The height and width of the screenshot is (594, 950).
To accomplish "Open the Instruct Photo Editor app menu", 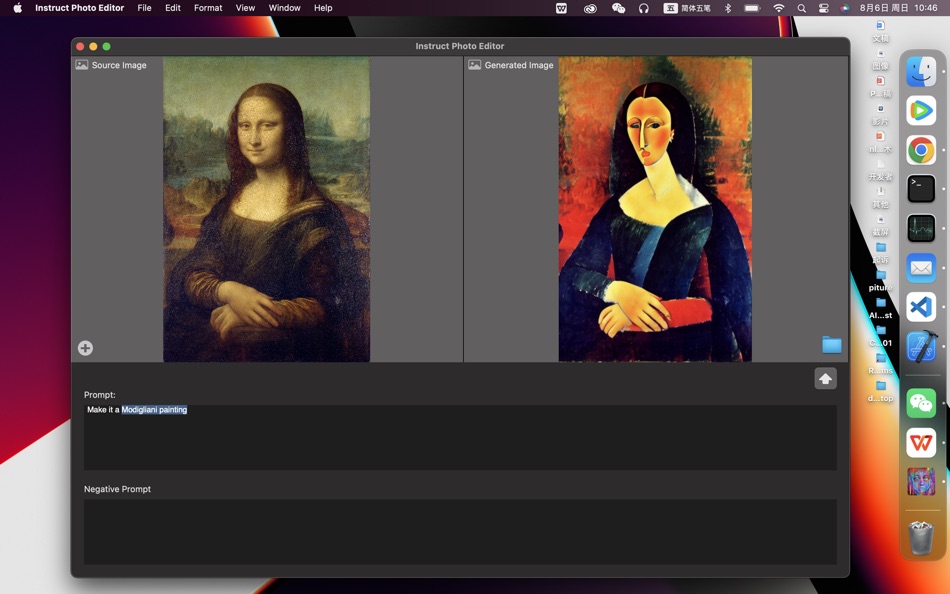I will 79,8.
